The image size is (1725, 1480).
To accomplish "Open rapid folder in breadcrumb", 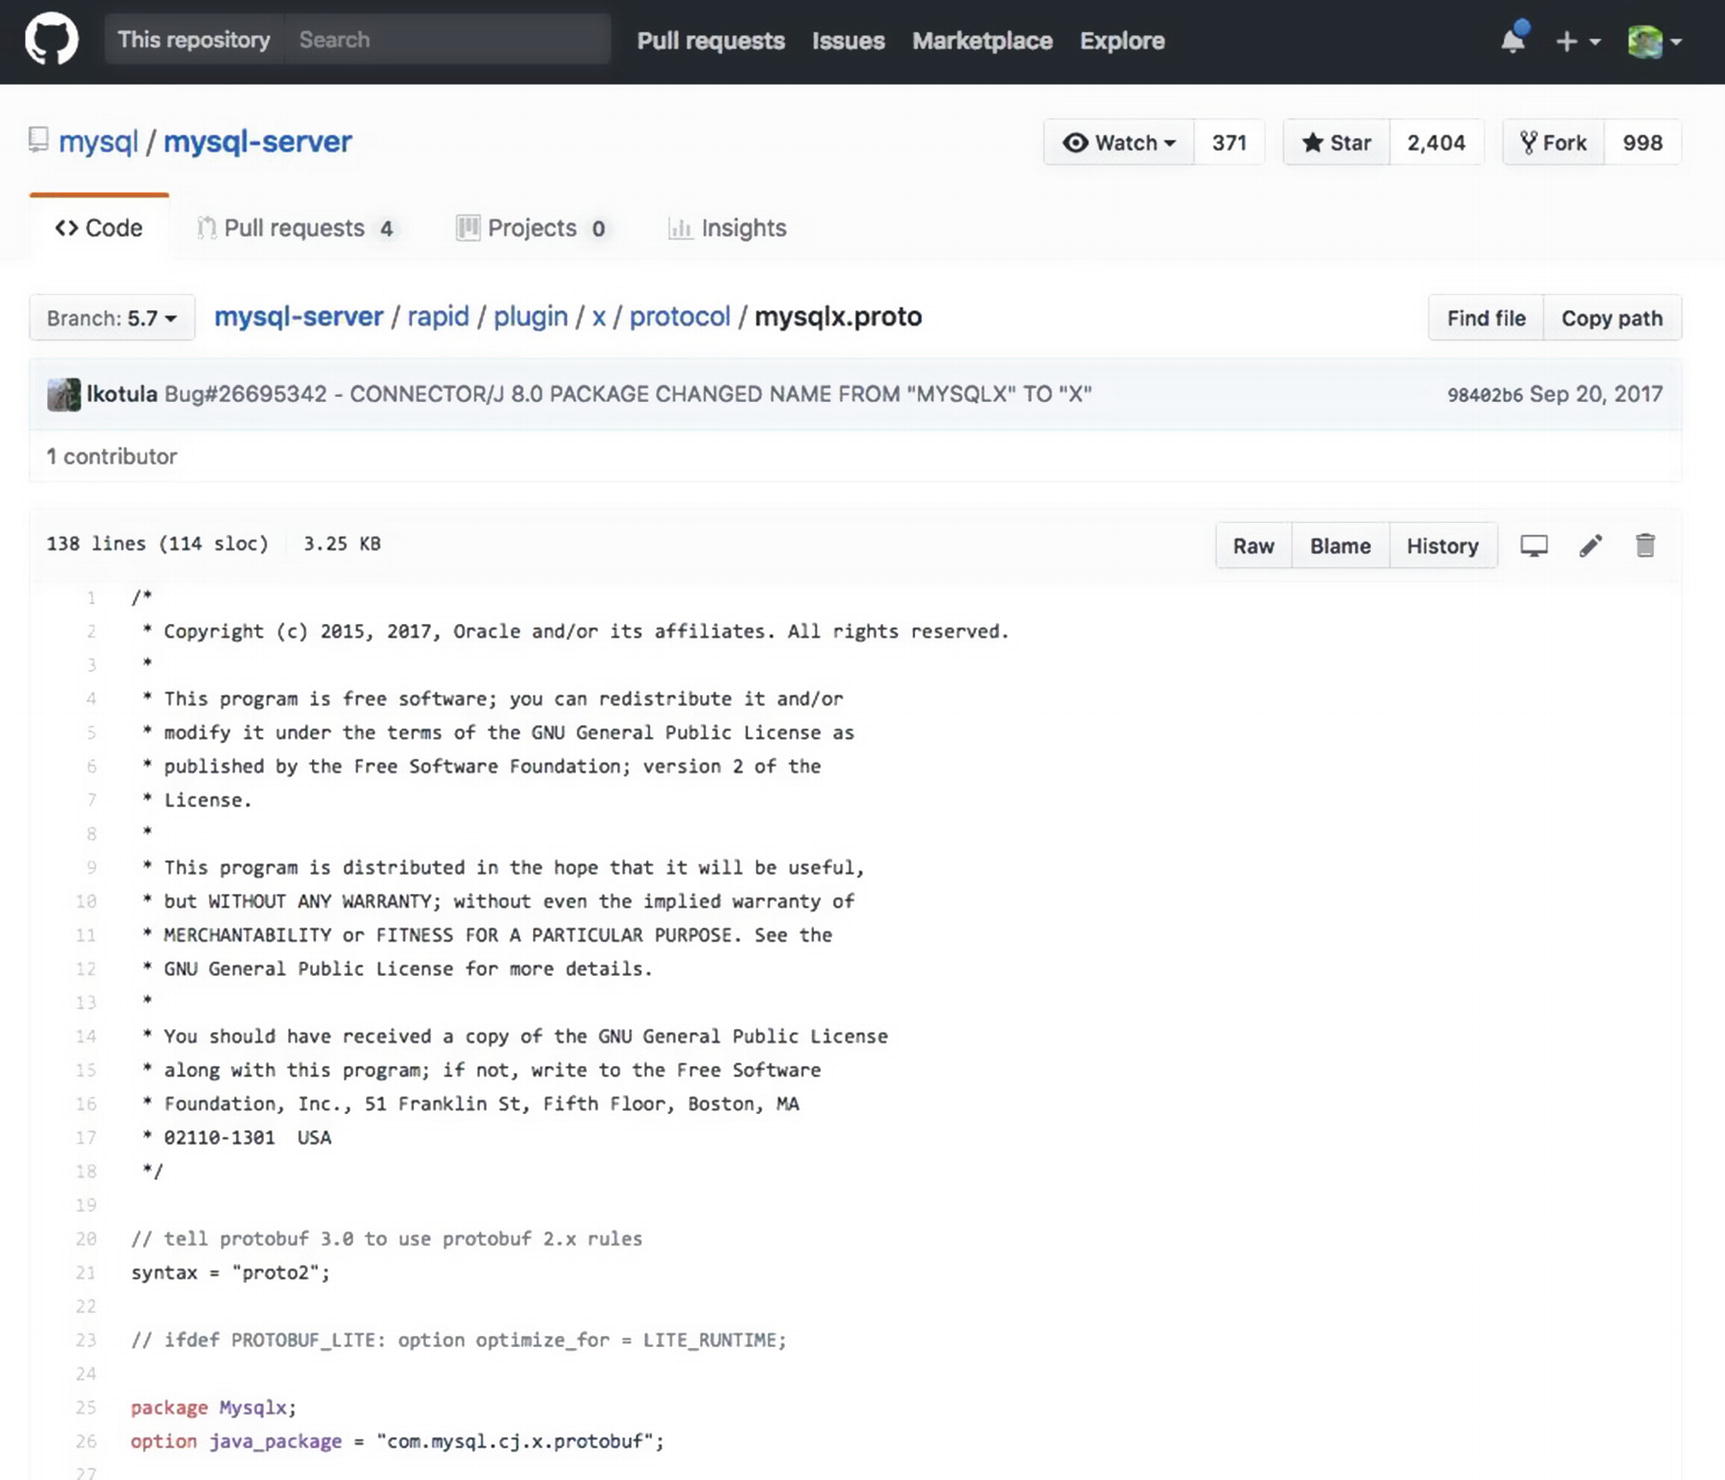I will 438,317.
